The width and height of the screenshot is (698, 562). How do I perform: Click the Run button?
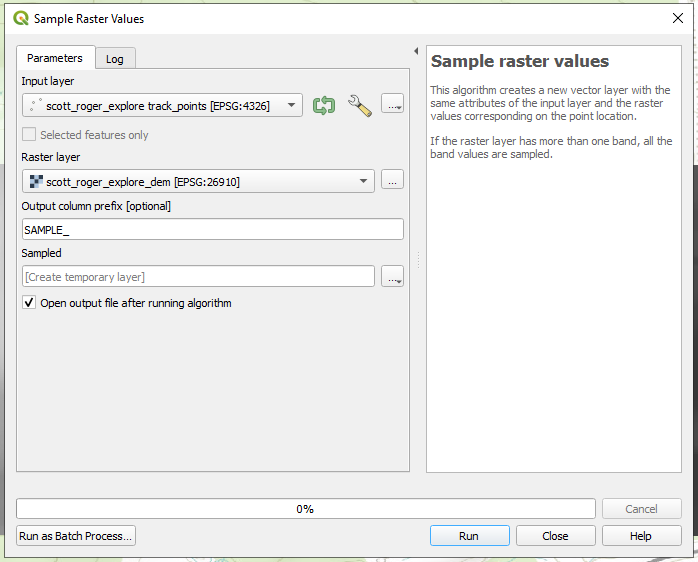470,536
